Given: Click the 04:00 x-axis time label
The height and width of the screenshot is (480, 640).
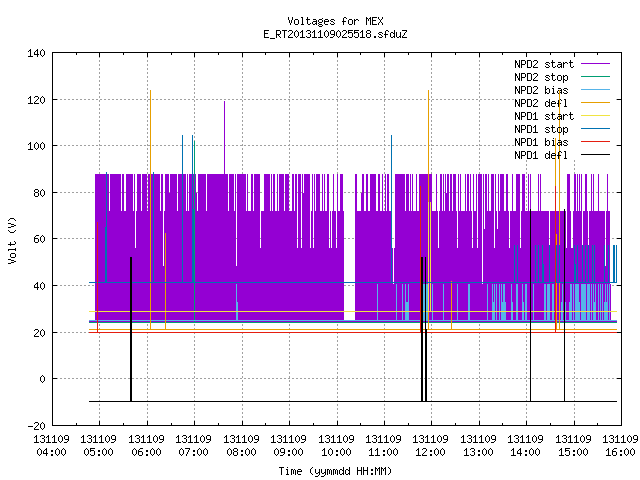Looking at the screenshot, I should [51, 452].
